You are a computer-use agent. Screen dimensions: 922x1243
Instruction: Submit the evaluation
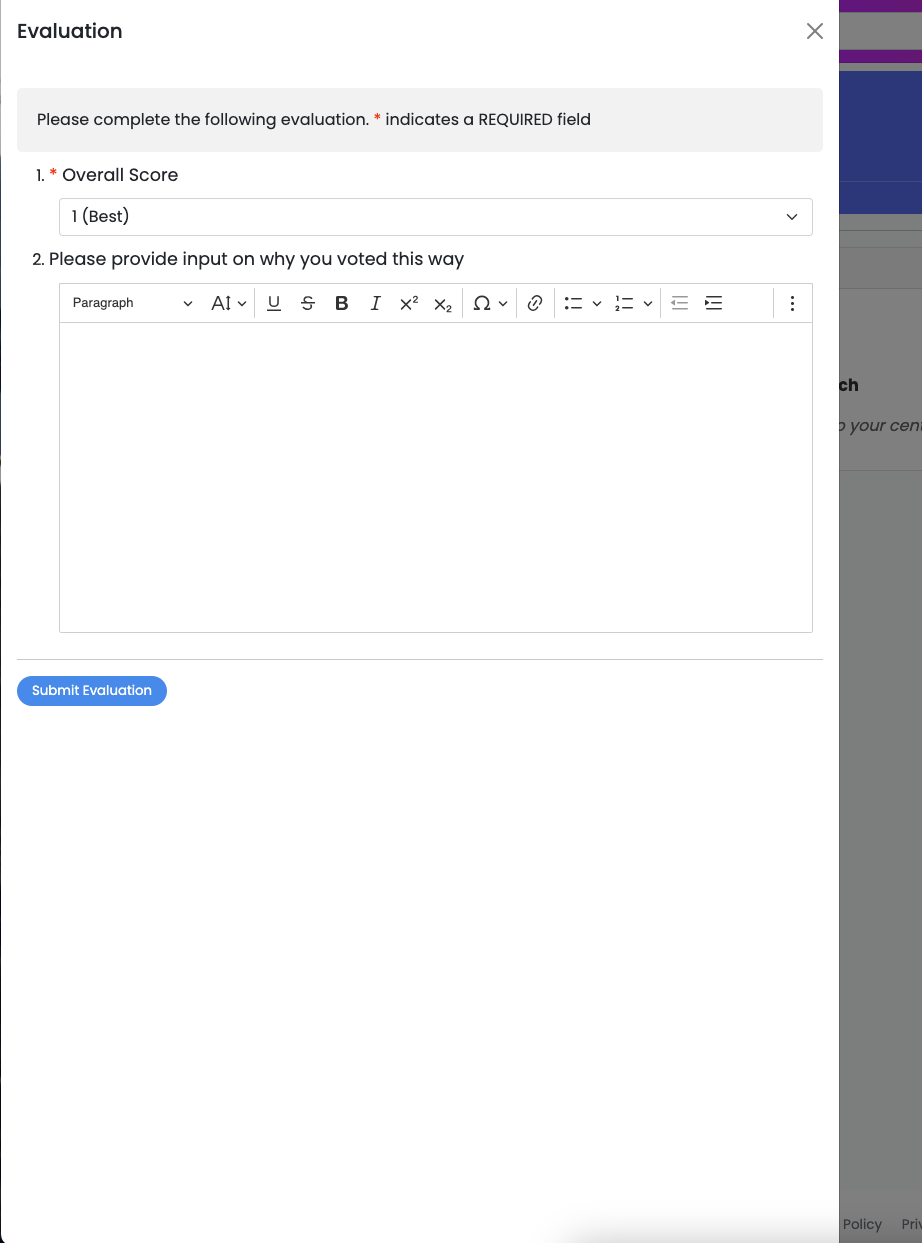click(91, 691)
